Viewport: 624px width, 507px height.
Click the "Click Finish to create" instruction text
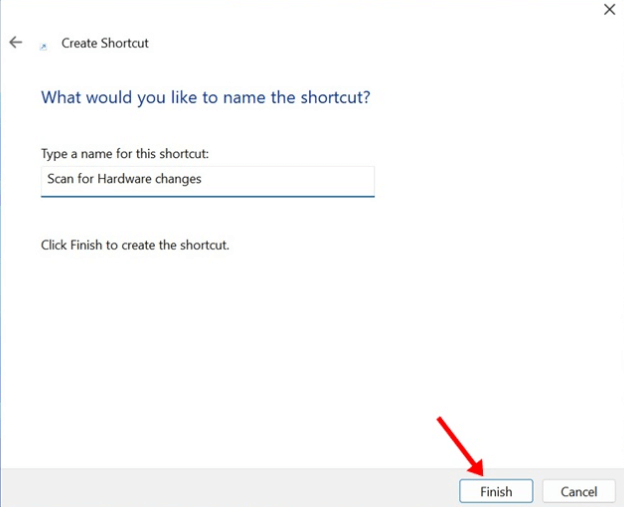(x=135, y=244)
